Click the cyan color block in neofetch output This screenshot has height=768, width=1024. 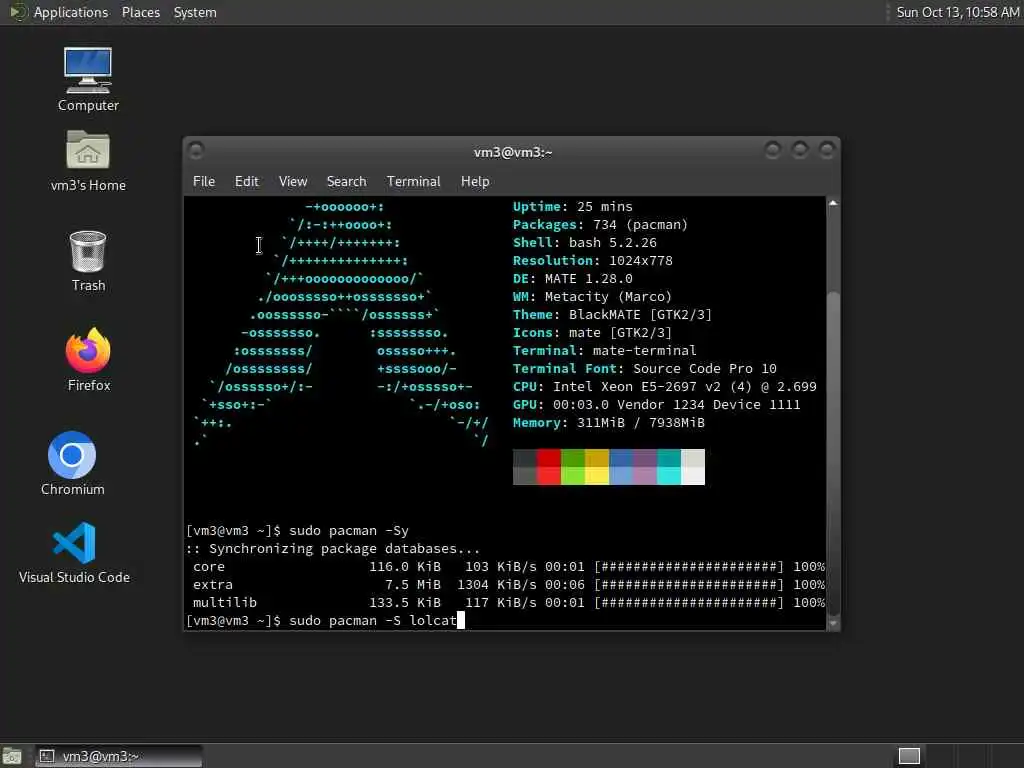point(669,467)
